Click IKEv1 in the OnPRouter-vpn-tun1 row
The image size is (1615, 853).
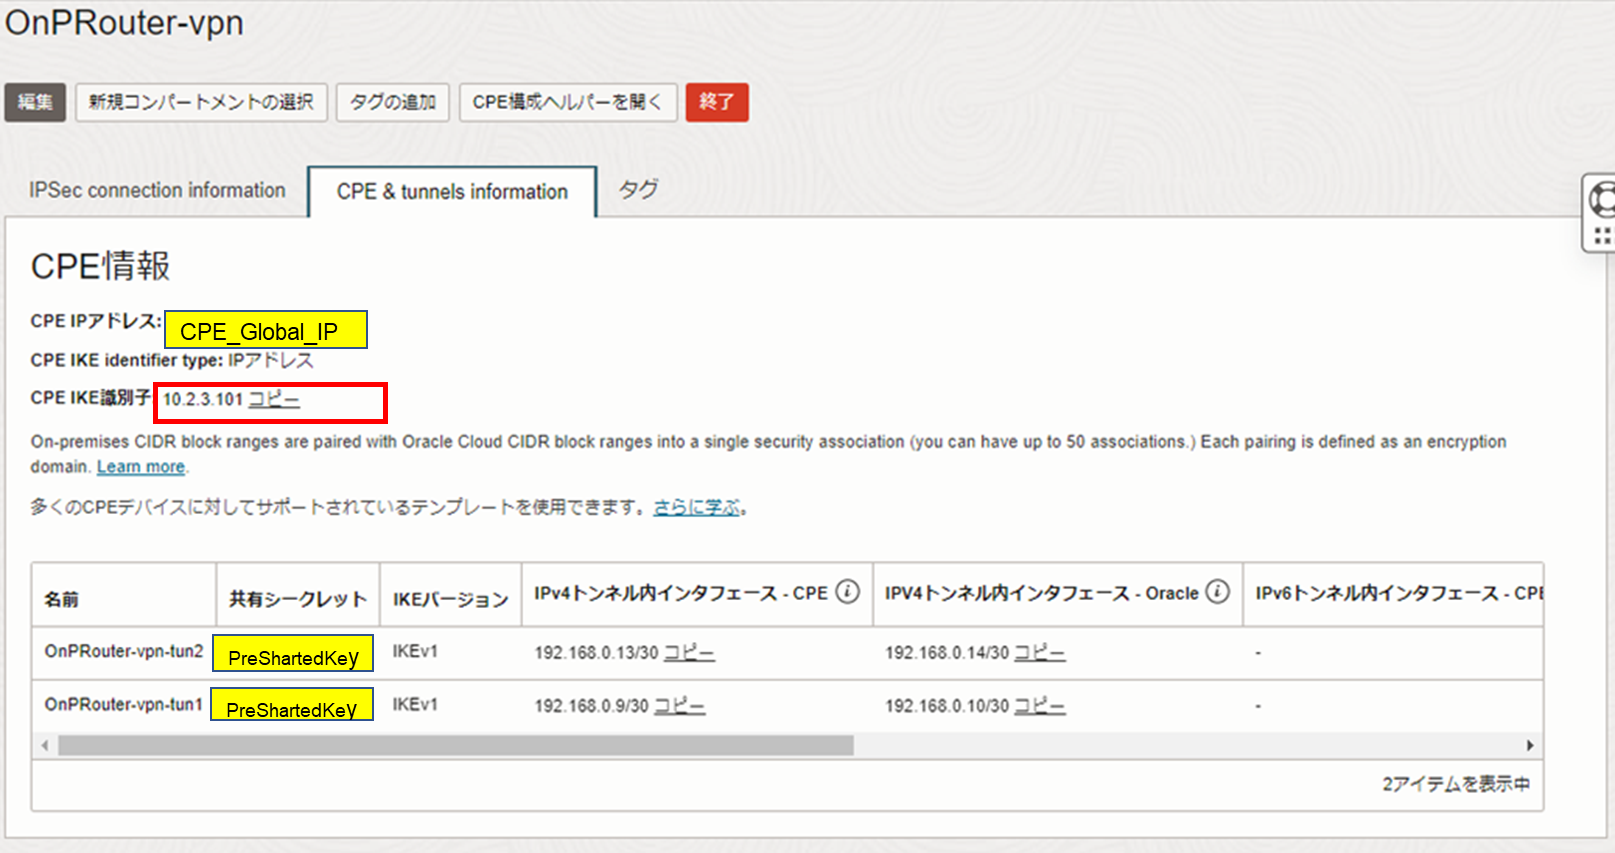click(x=415, y=704)
